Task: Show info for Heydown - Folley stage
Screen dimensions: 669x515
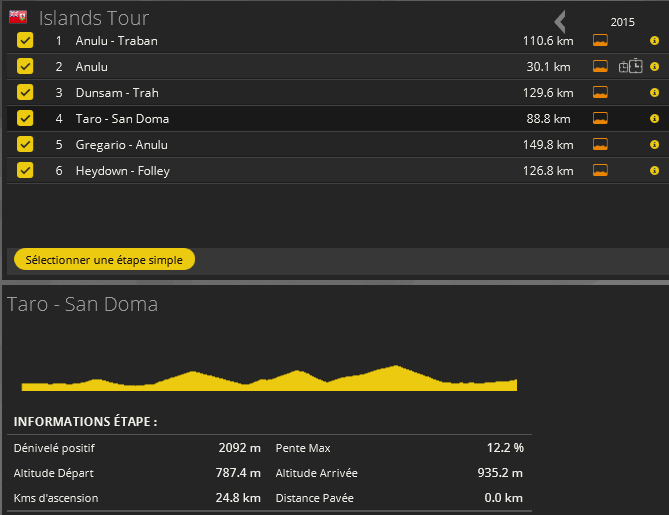Action: tap(654, 171)
